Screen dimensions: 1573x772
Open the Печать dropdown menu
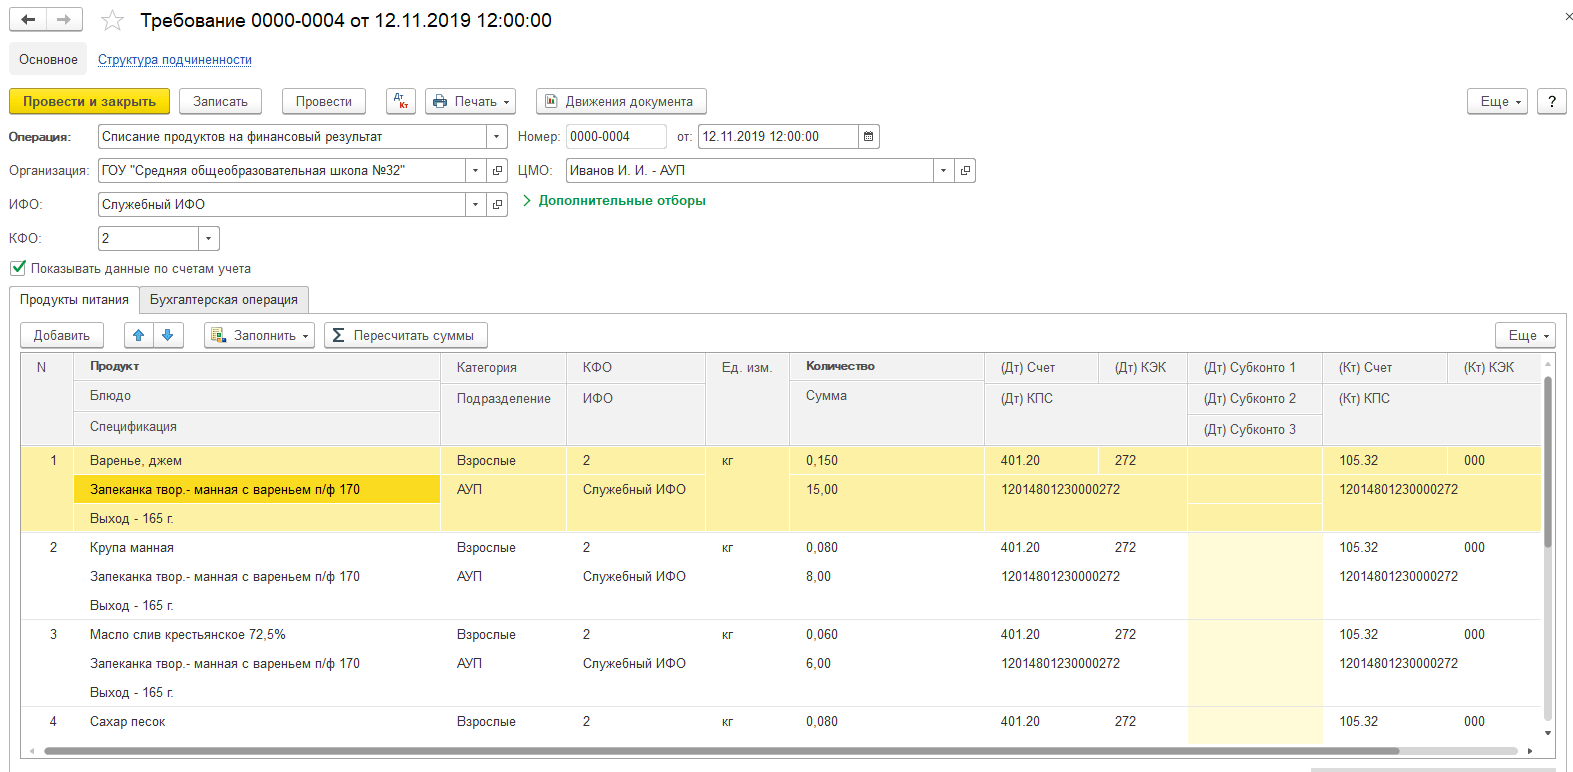point(470,101)
